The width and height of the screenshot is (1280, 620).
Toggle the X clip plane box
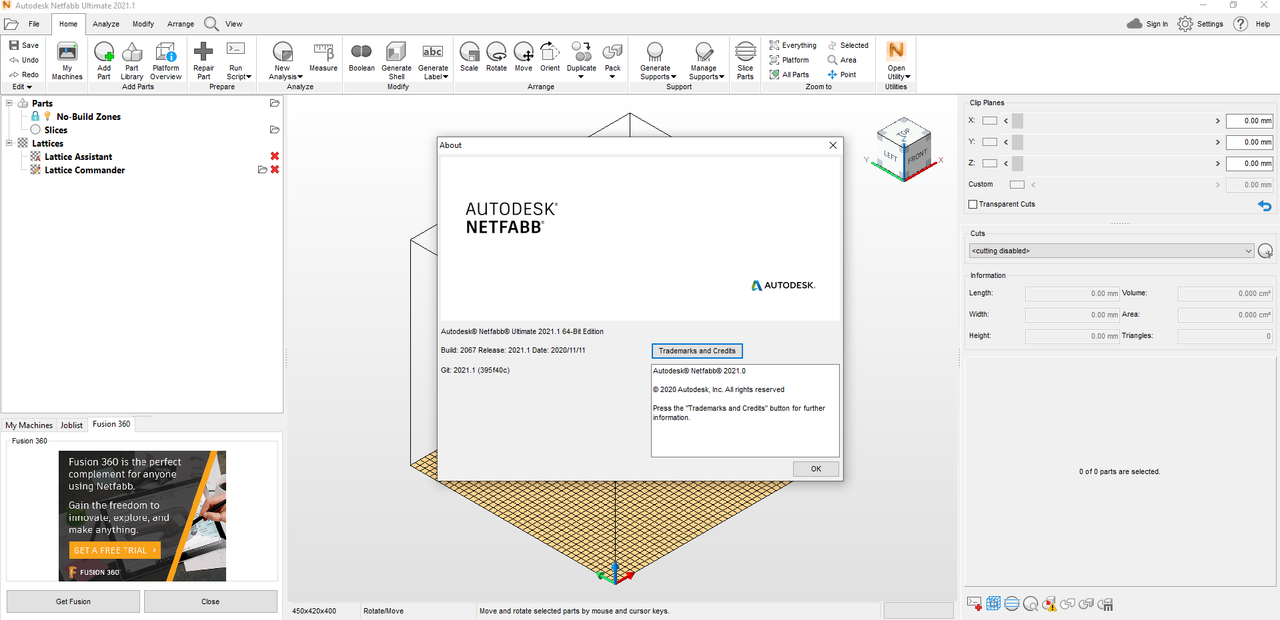click(990, 121)
